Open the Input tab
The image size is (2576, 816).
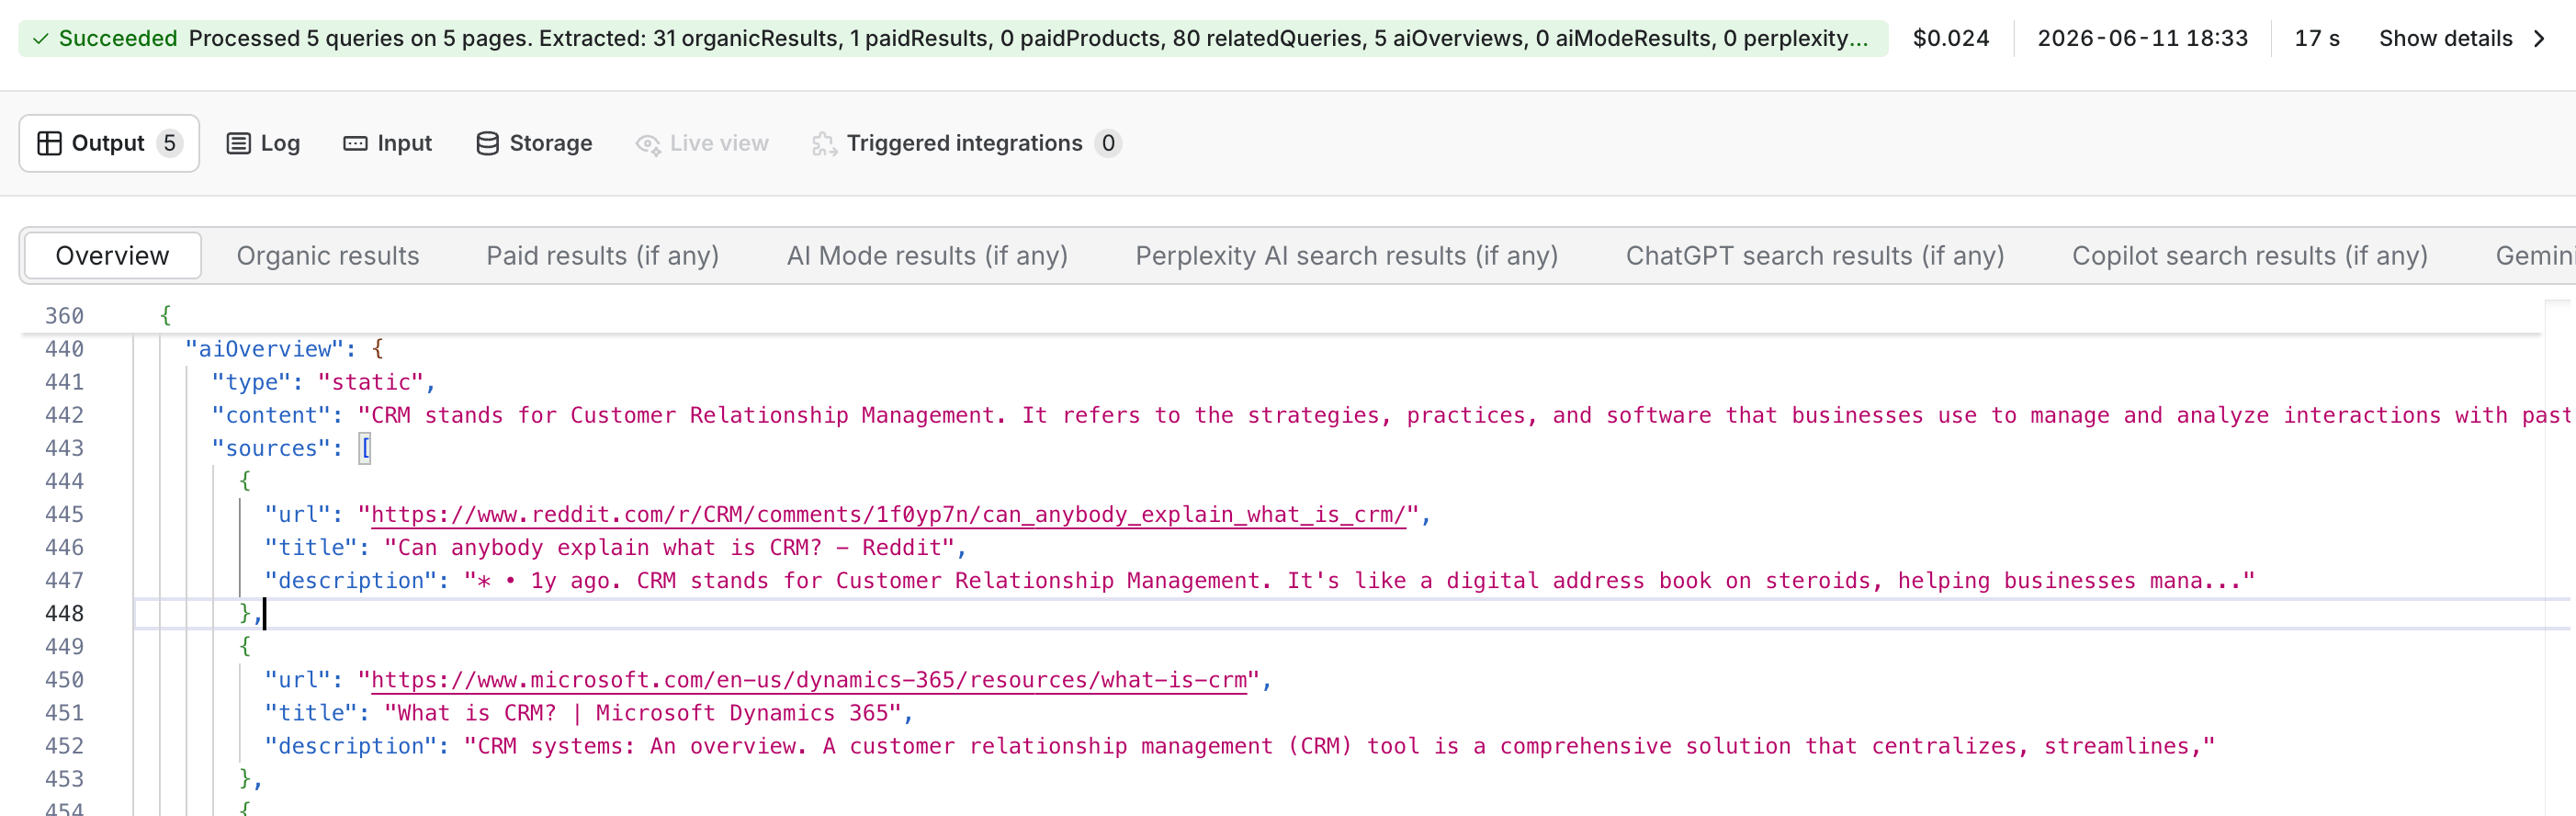point(387,143)
